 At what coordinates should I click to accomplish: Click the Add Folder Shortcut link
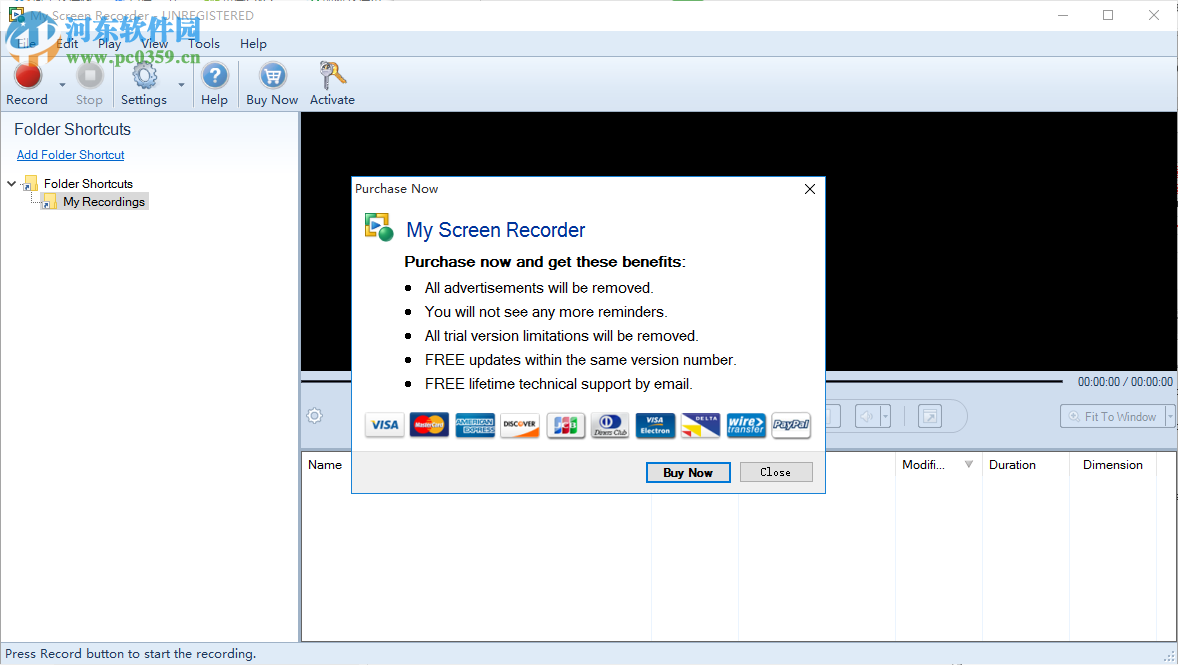coord(70,154)
